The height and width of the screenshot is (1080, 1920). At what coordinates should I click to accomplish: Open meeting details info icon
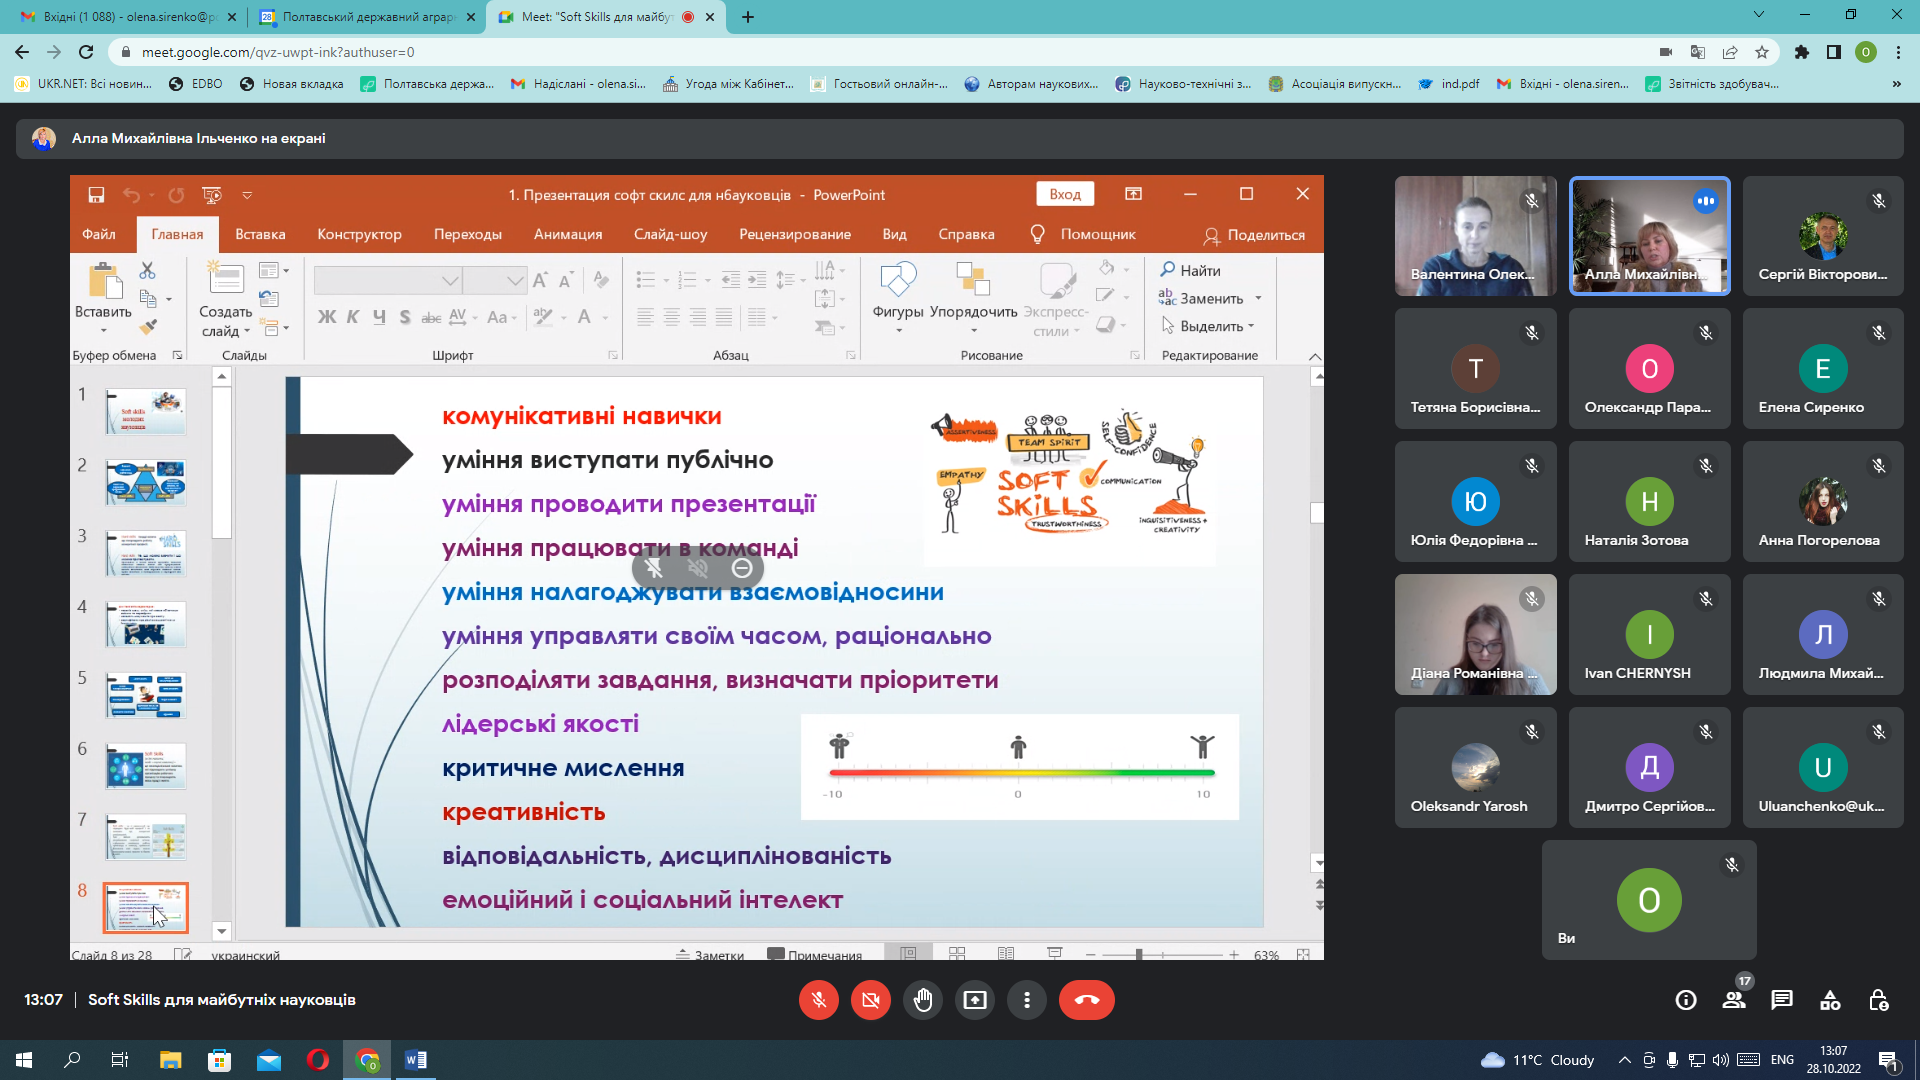tap(1686, 1000)
